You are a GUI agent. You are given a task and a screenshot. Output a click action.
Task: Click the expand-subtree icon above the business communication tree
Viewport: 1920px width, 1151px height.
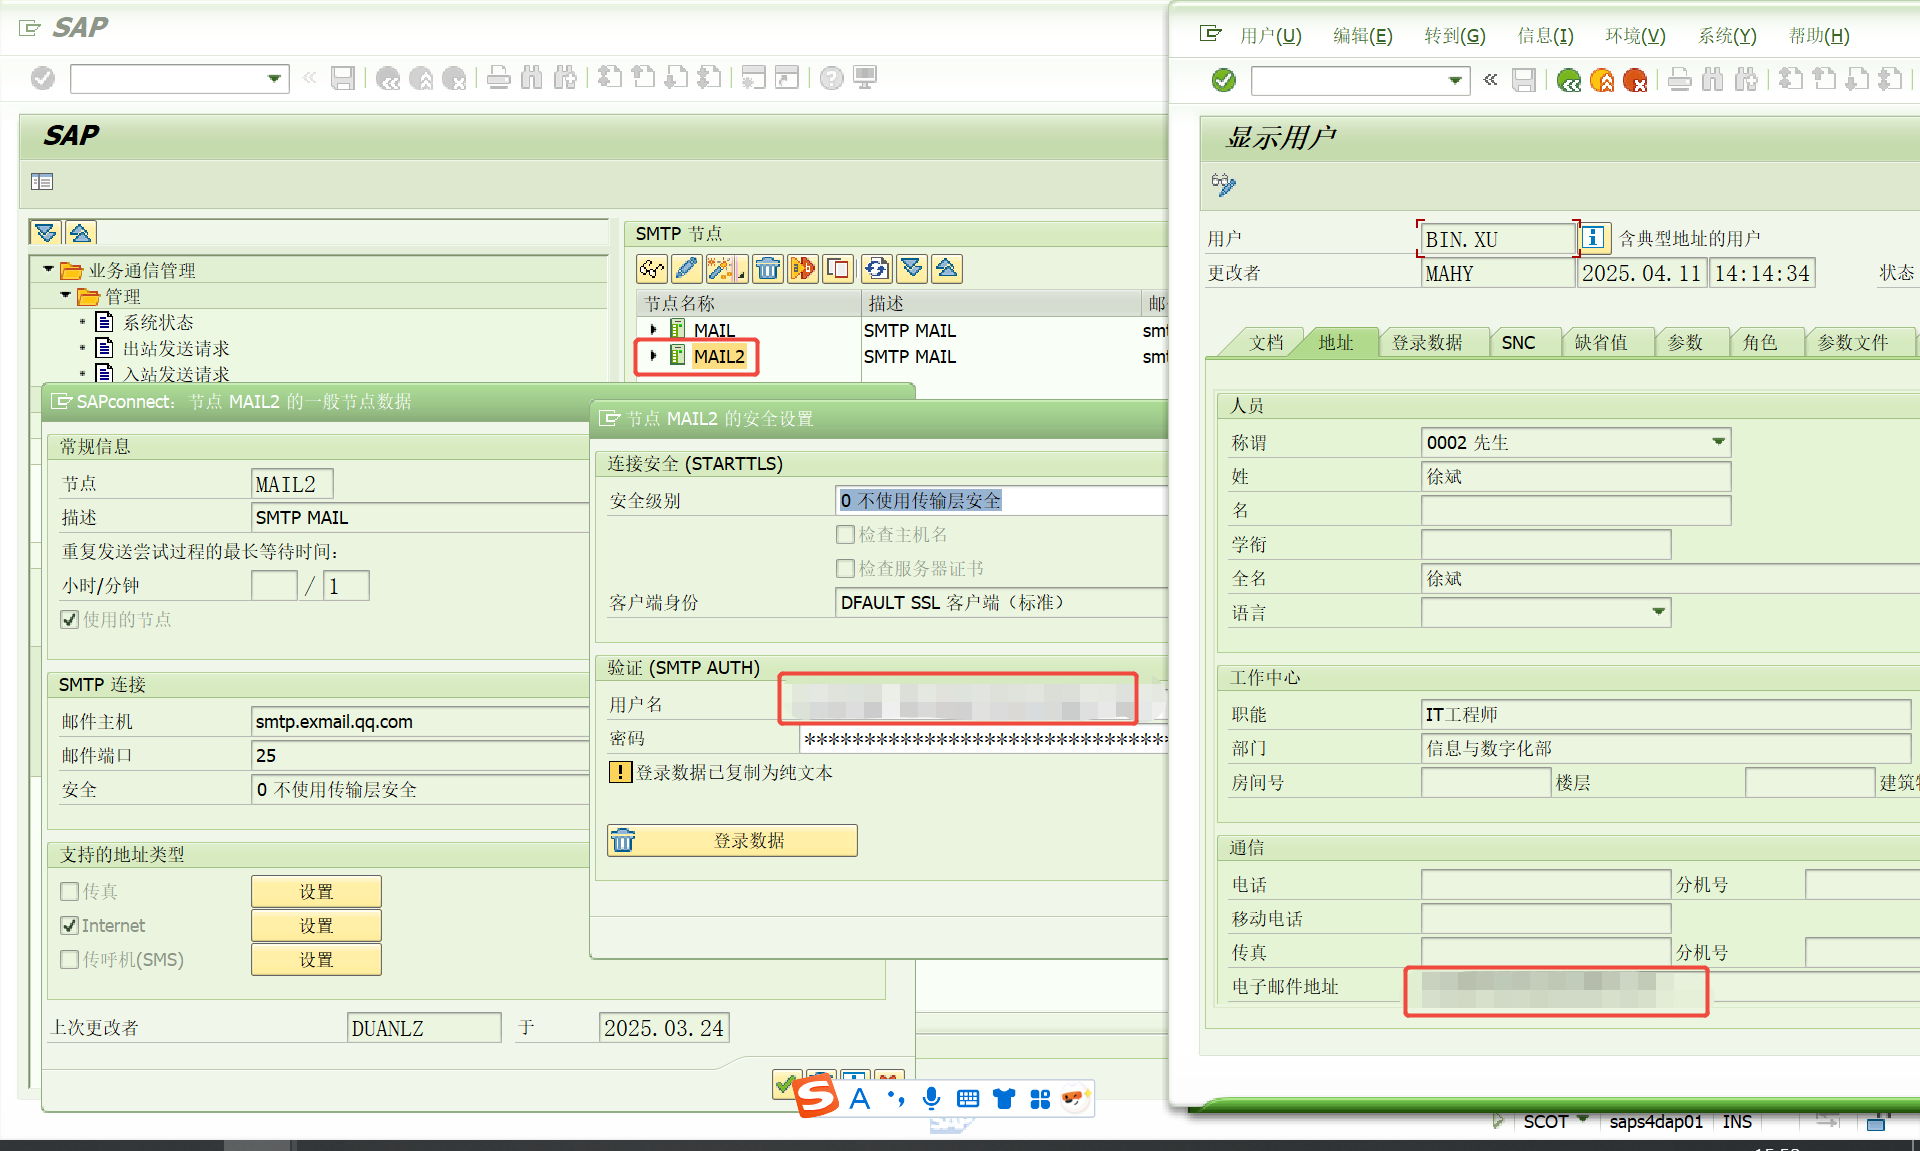pos(46,233)
